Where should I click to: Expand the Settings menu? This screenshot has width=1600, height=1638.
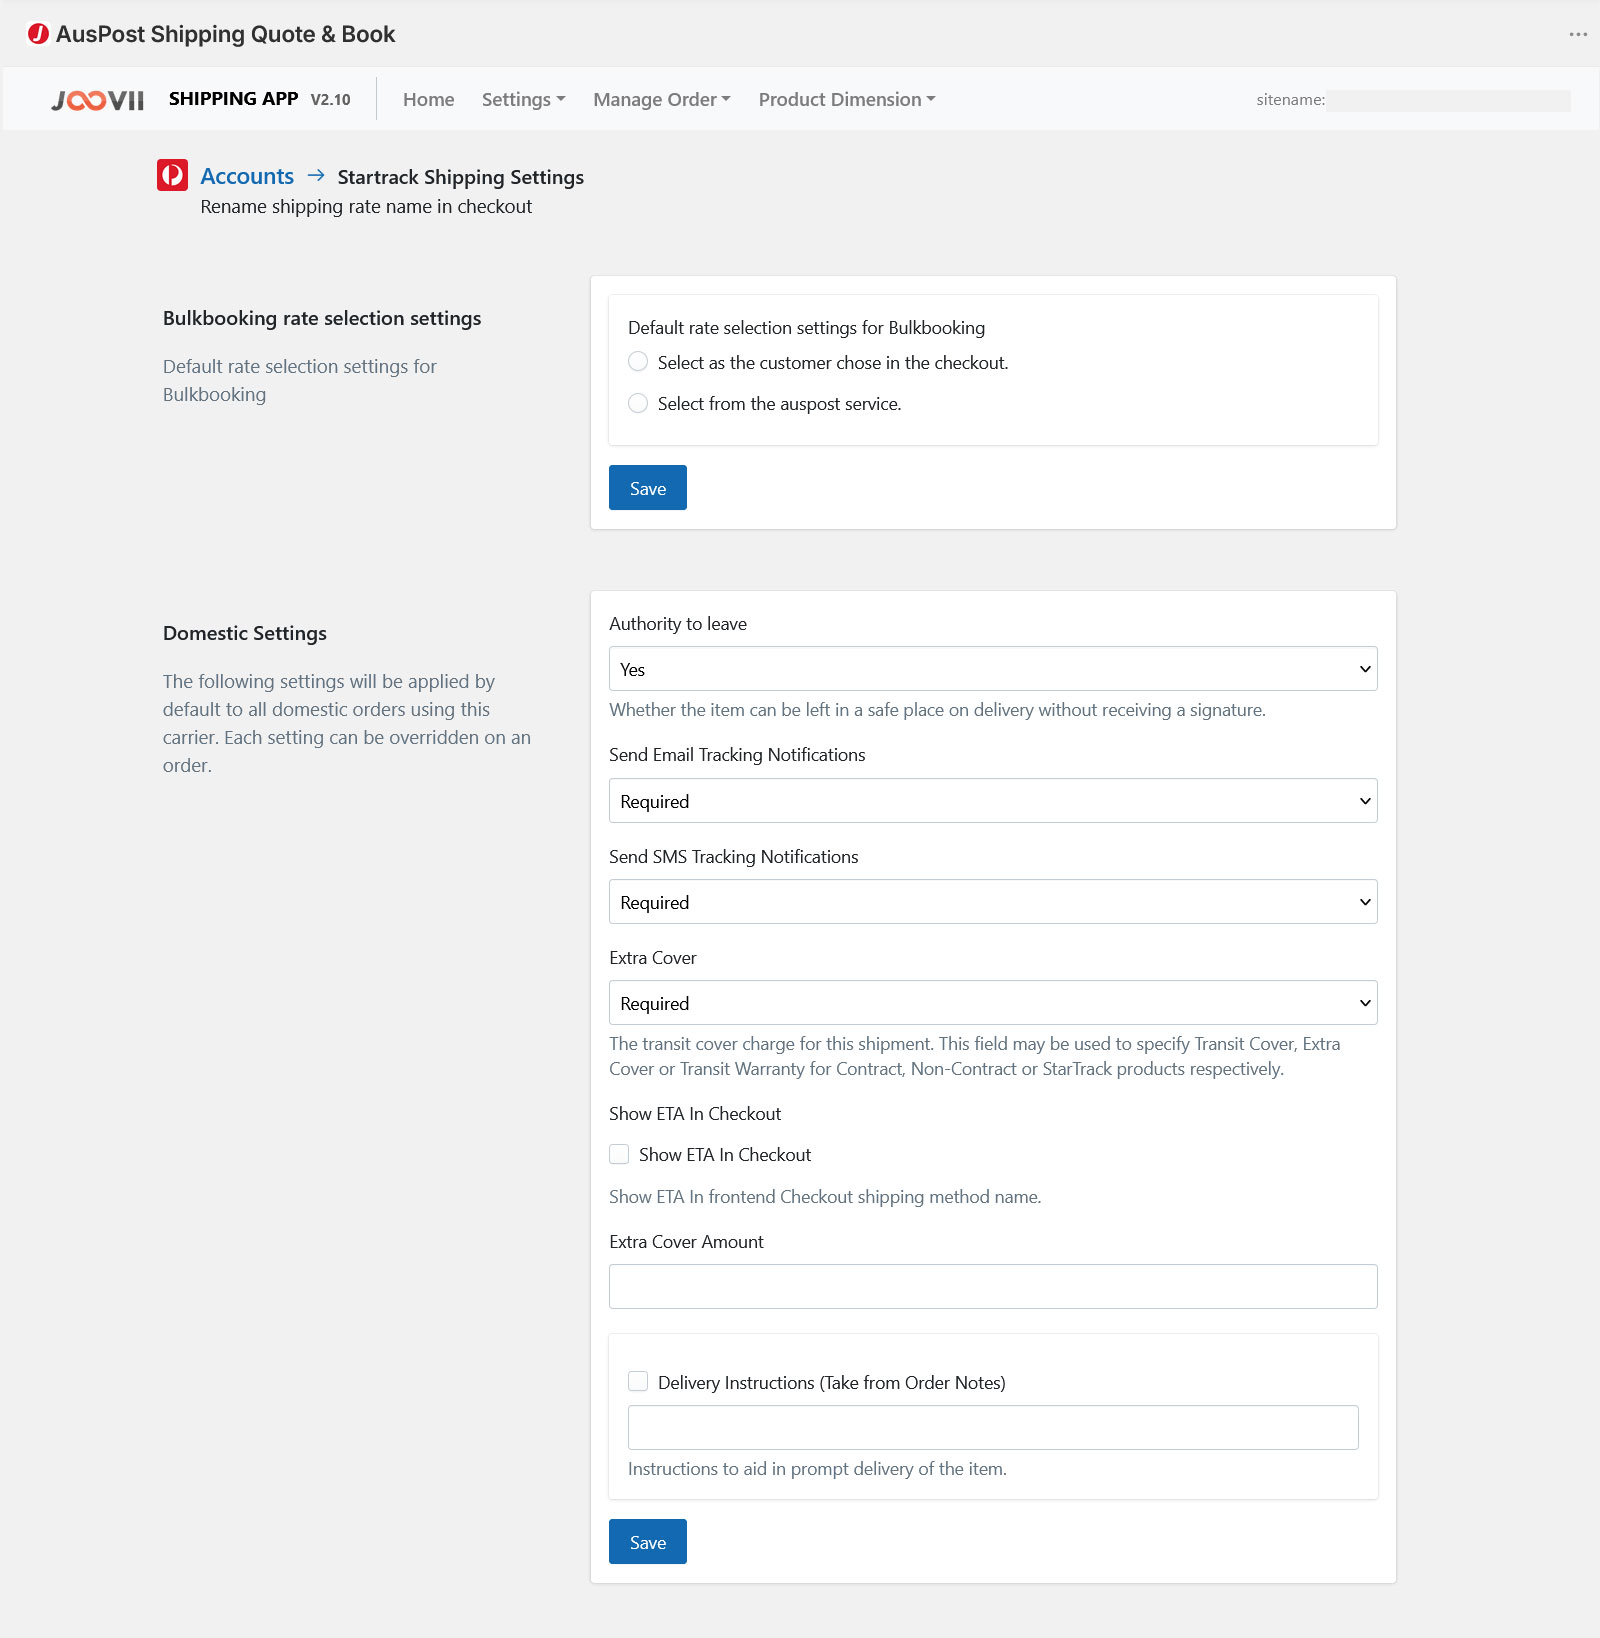(x=524, y=99)
